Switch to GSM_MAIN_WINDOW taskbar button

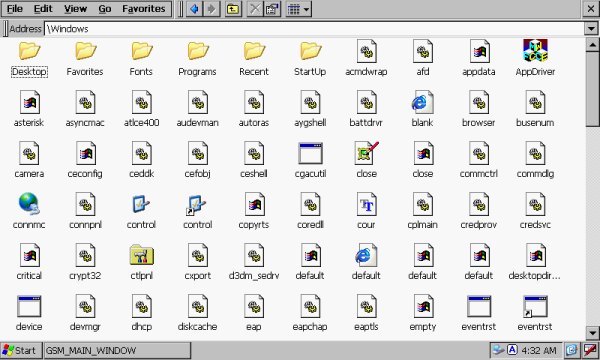117,350
